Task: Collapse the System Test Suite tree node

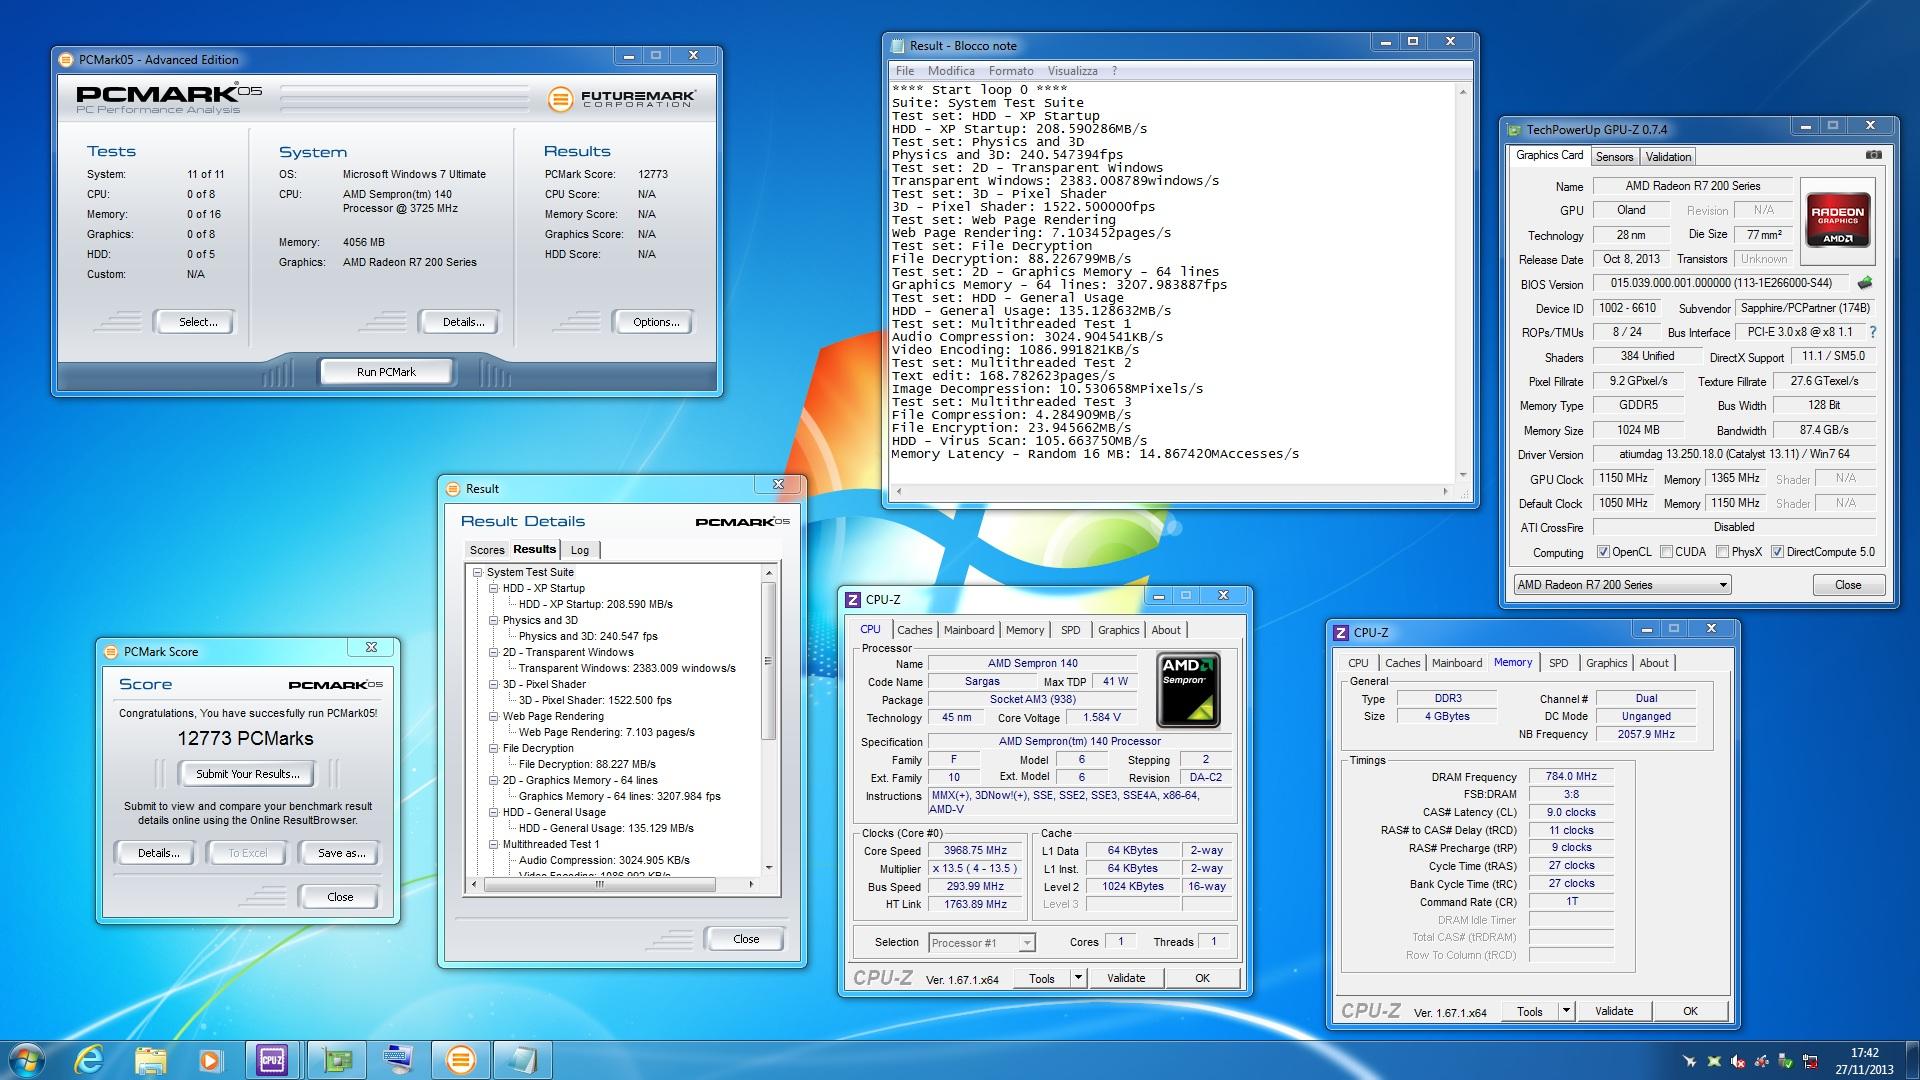Action: (478, 573)
